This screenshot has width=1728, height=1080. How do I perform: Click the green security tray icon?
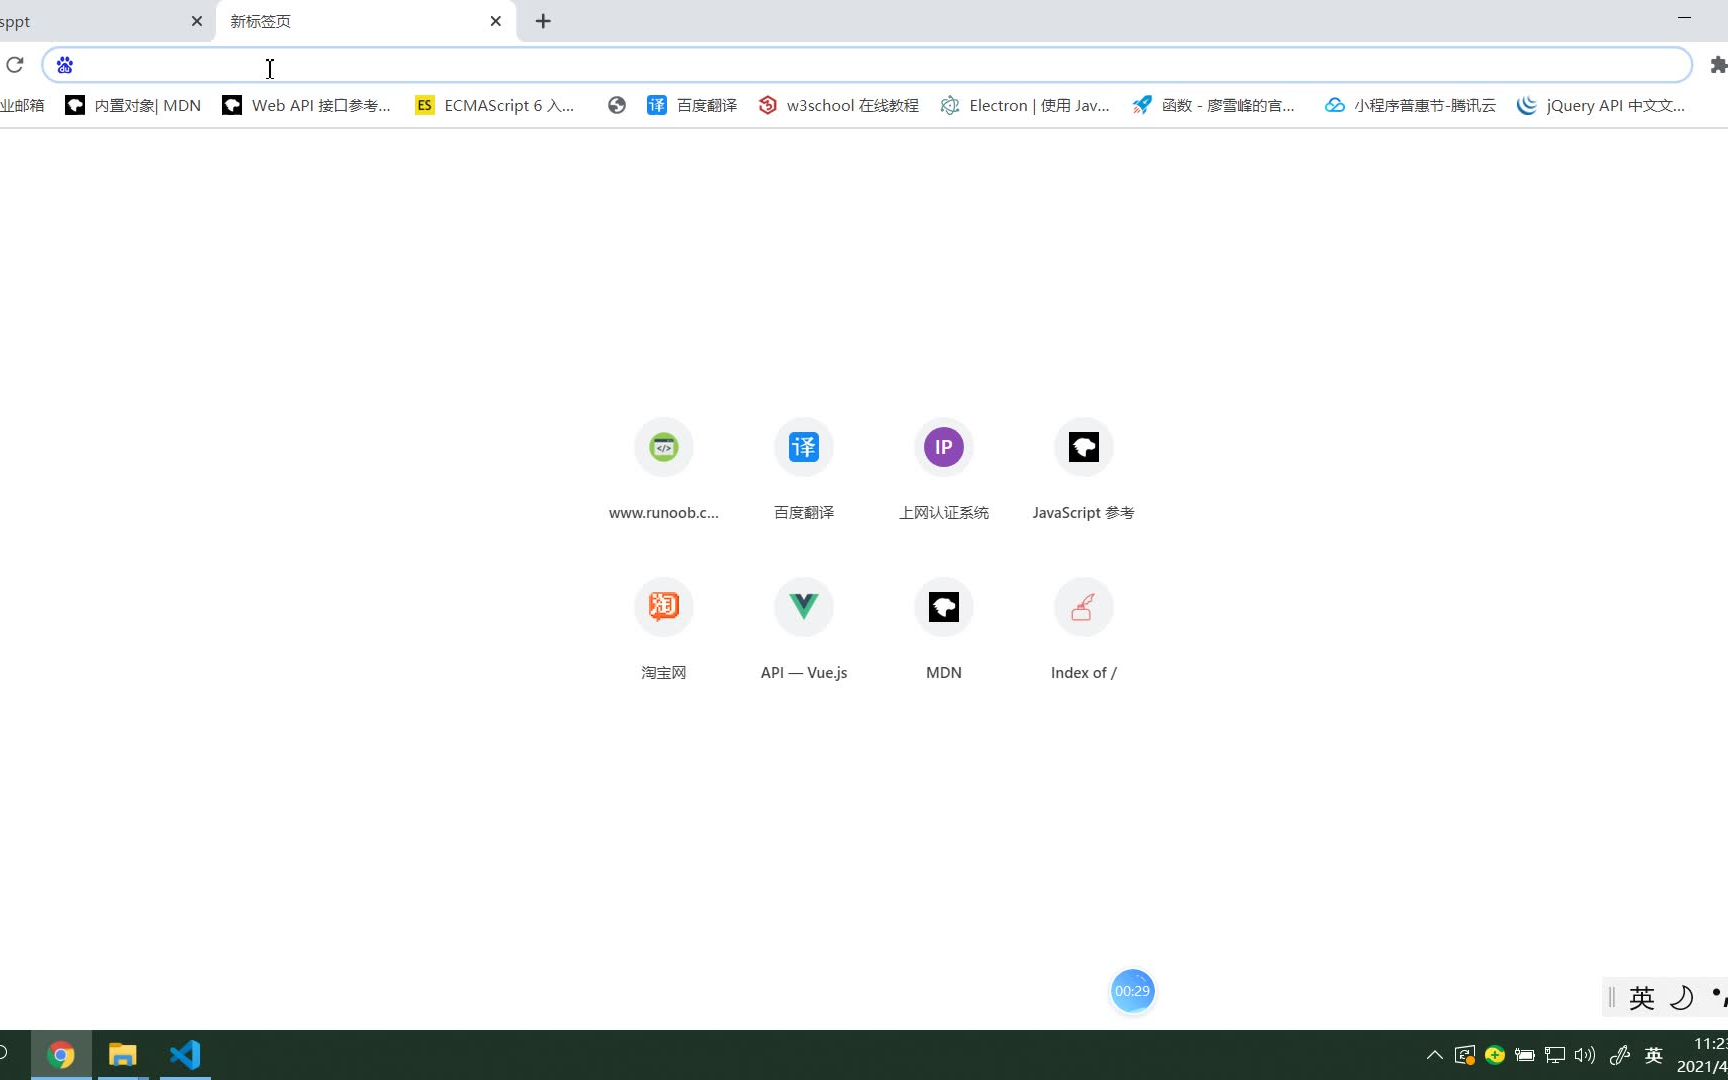click(x=1495, y=1055)
